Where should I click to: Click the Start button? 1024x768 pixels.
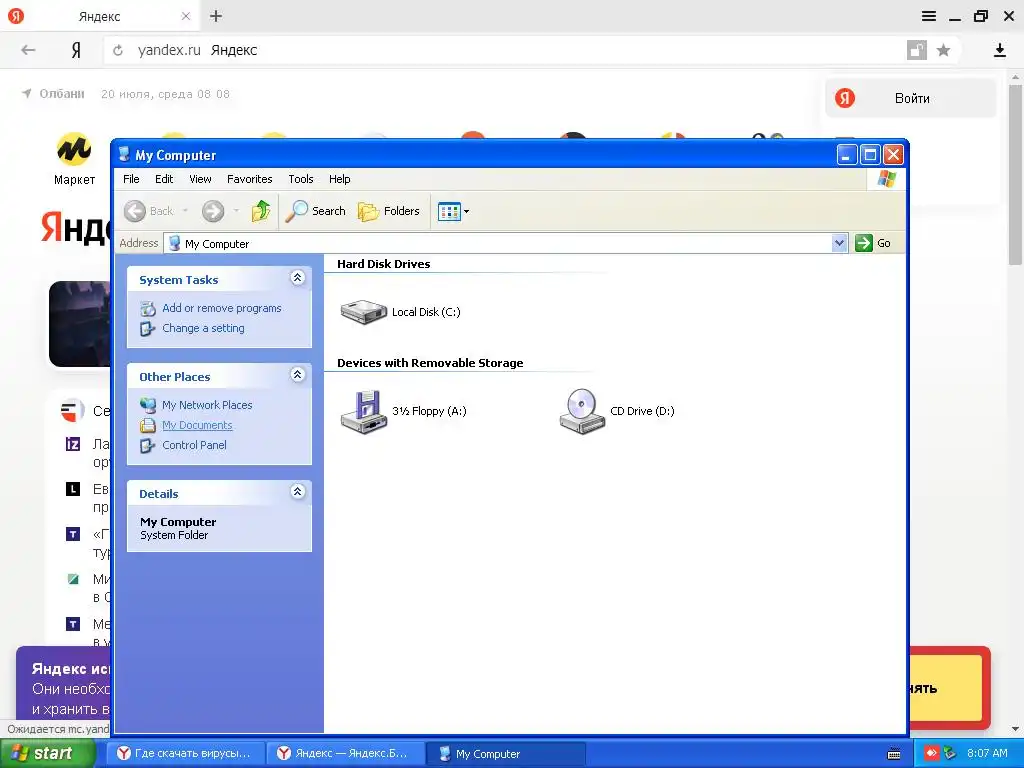tap(46, 753)
